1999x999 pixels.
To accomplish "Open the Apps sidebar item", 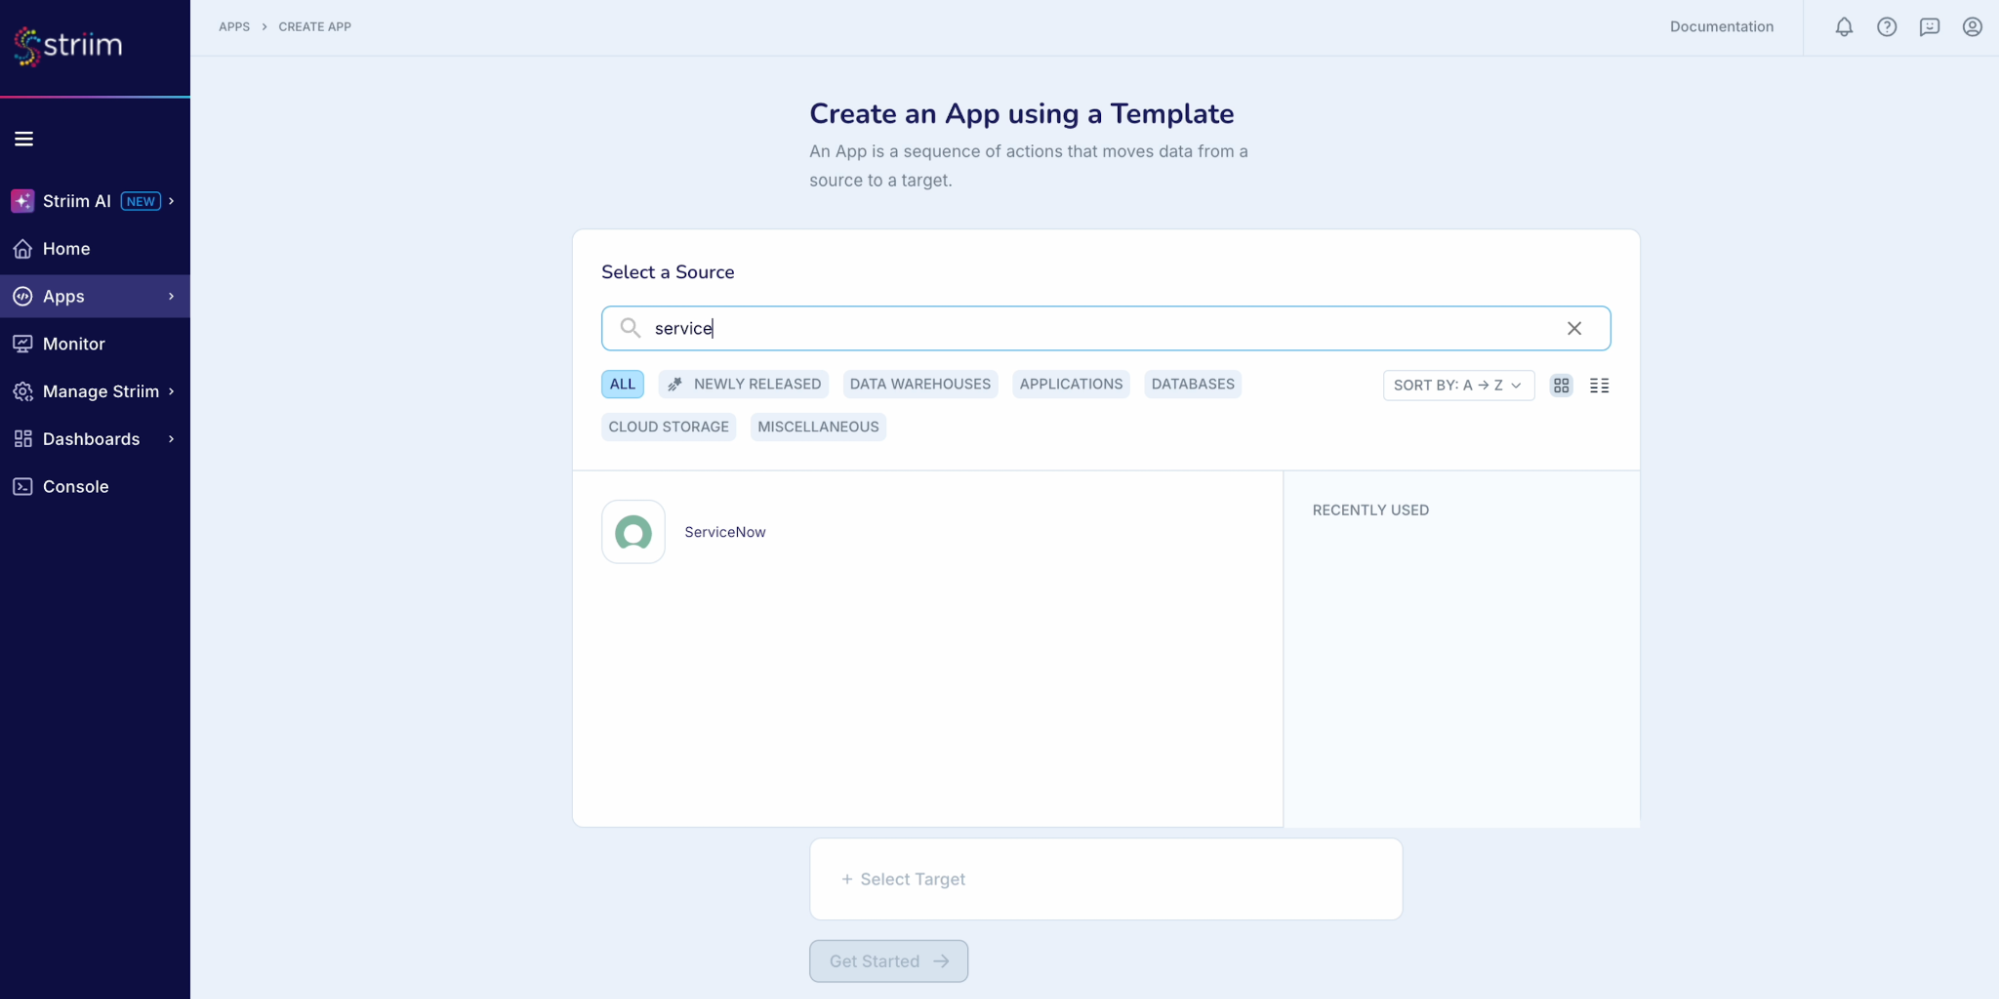I will 94,296.
